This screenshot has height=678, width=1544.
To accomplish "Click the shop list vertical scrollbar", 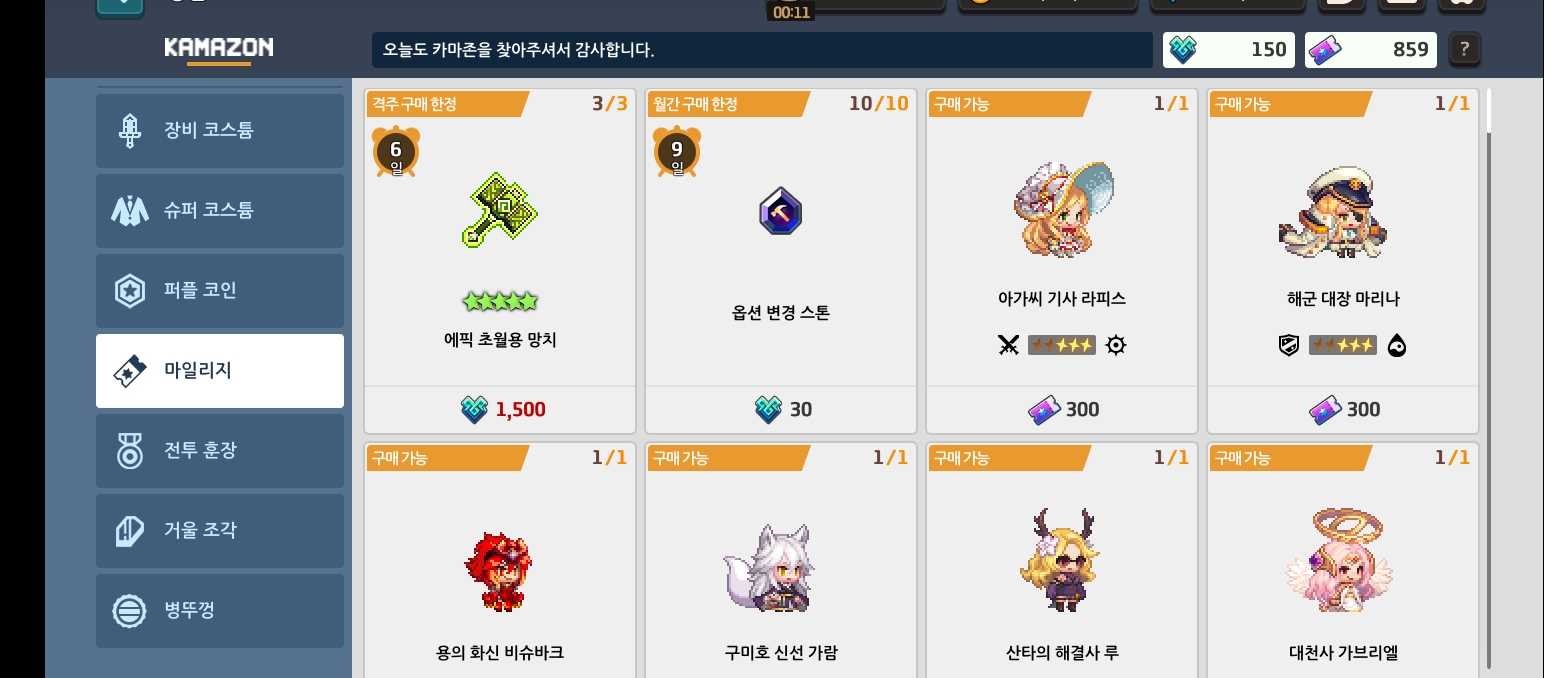I will [1489, 380].
